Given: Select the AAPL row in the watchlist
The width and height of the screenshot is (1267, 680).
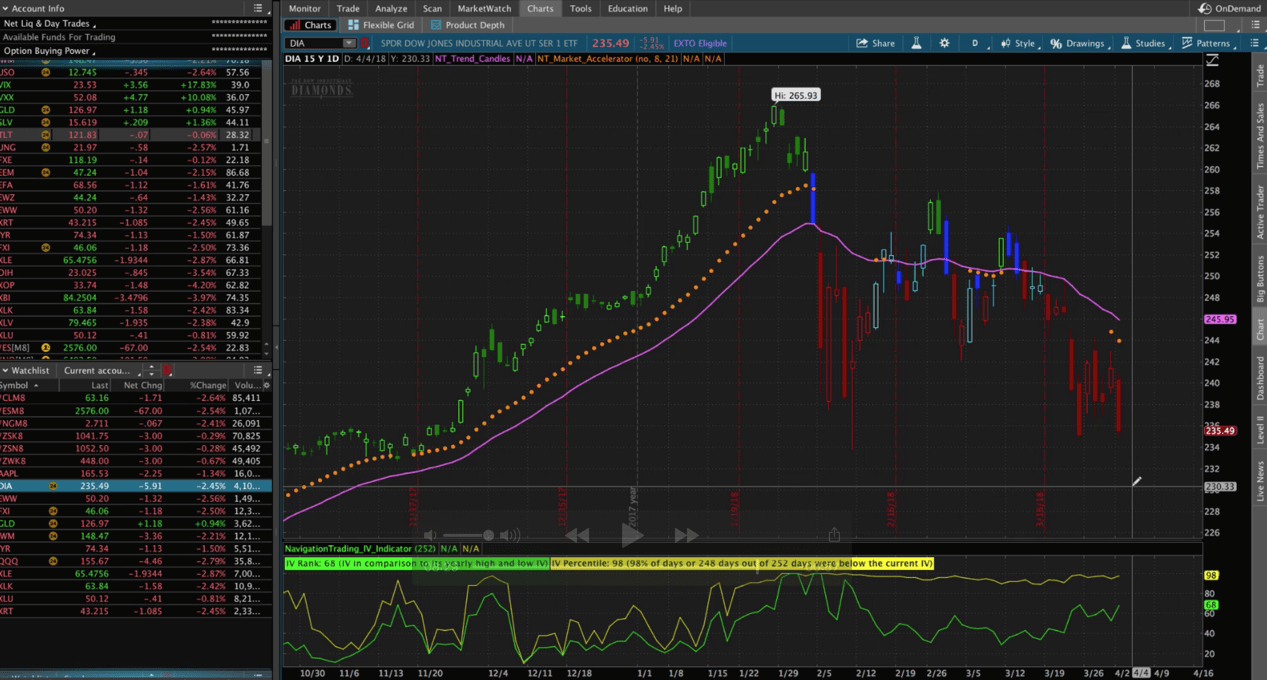Looking at the screenshot, I should coord(135,473).
